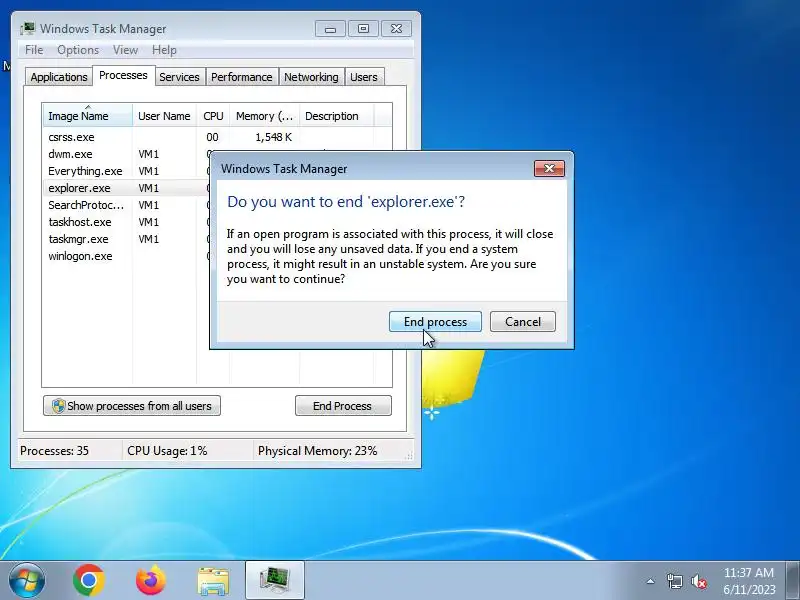Open the View menu
The image size is (800, 600).
(x=126, y=50)
